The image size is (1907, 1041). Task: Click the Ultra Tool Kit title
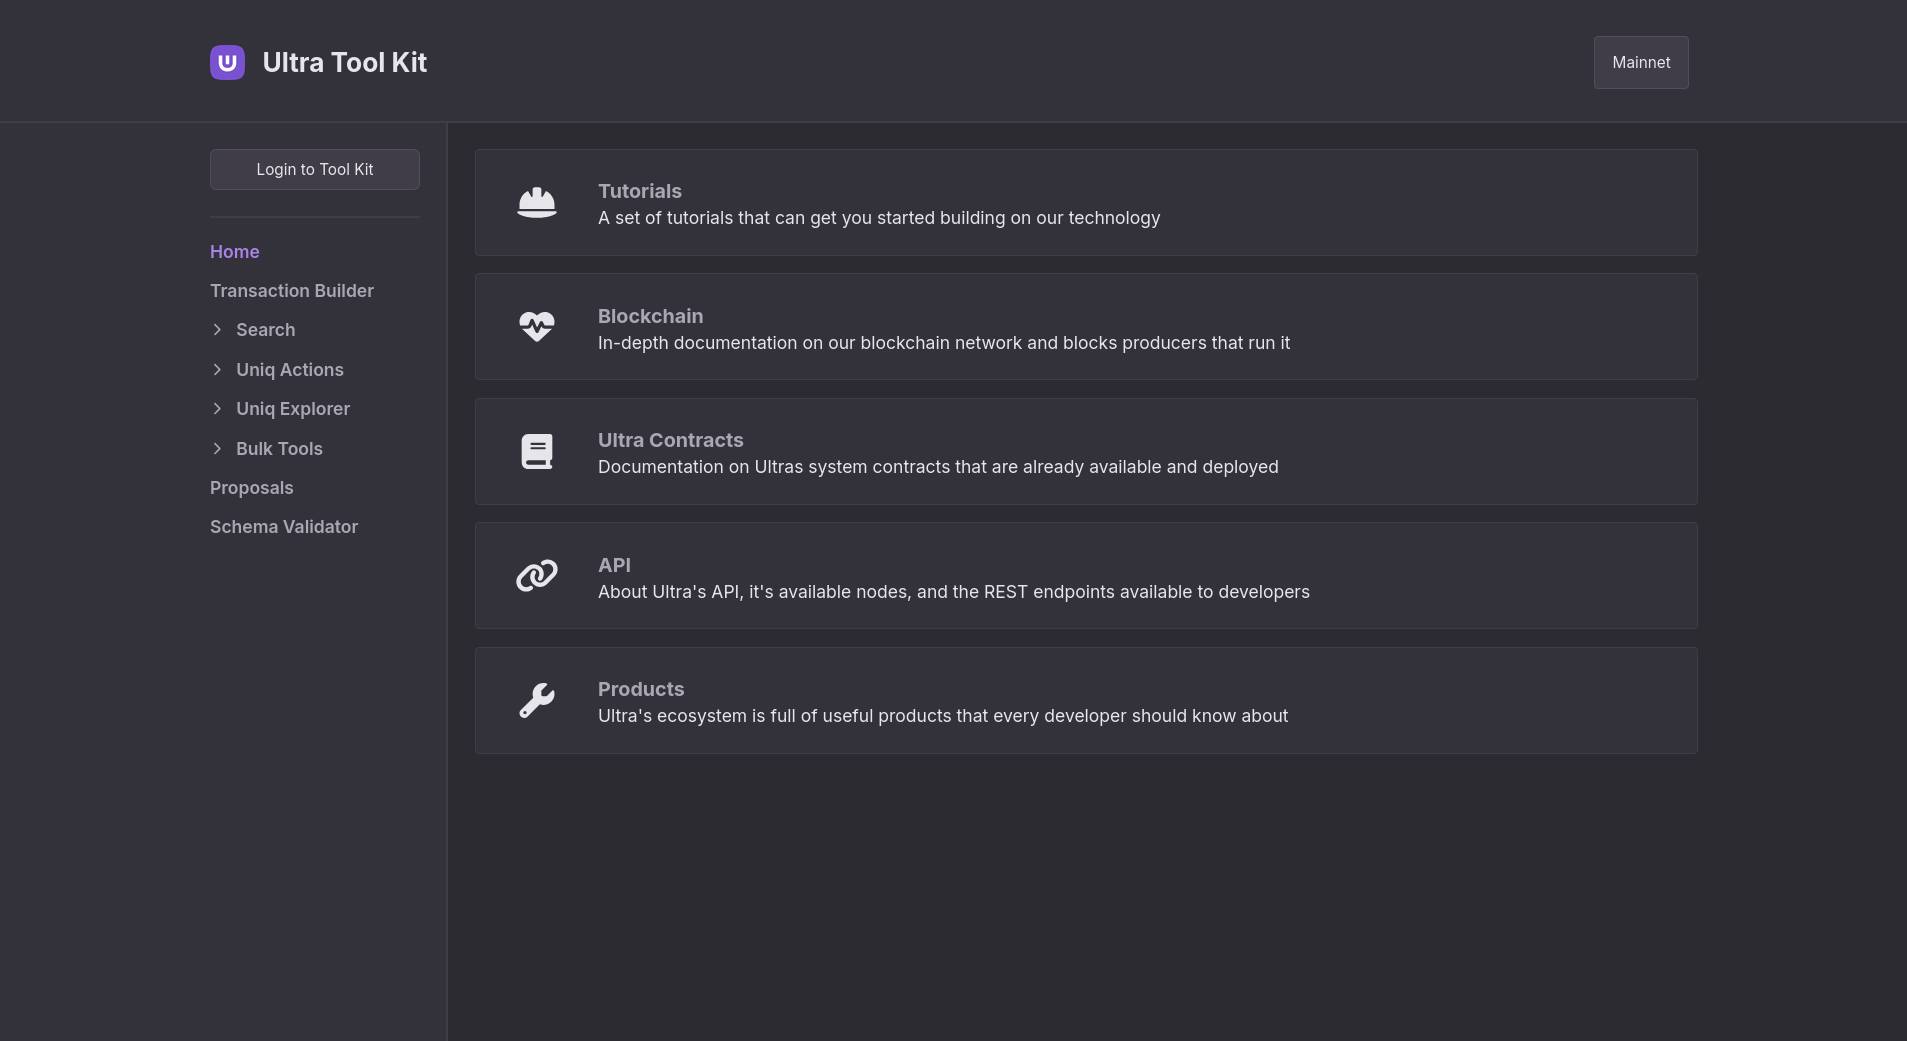point(345,62)
